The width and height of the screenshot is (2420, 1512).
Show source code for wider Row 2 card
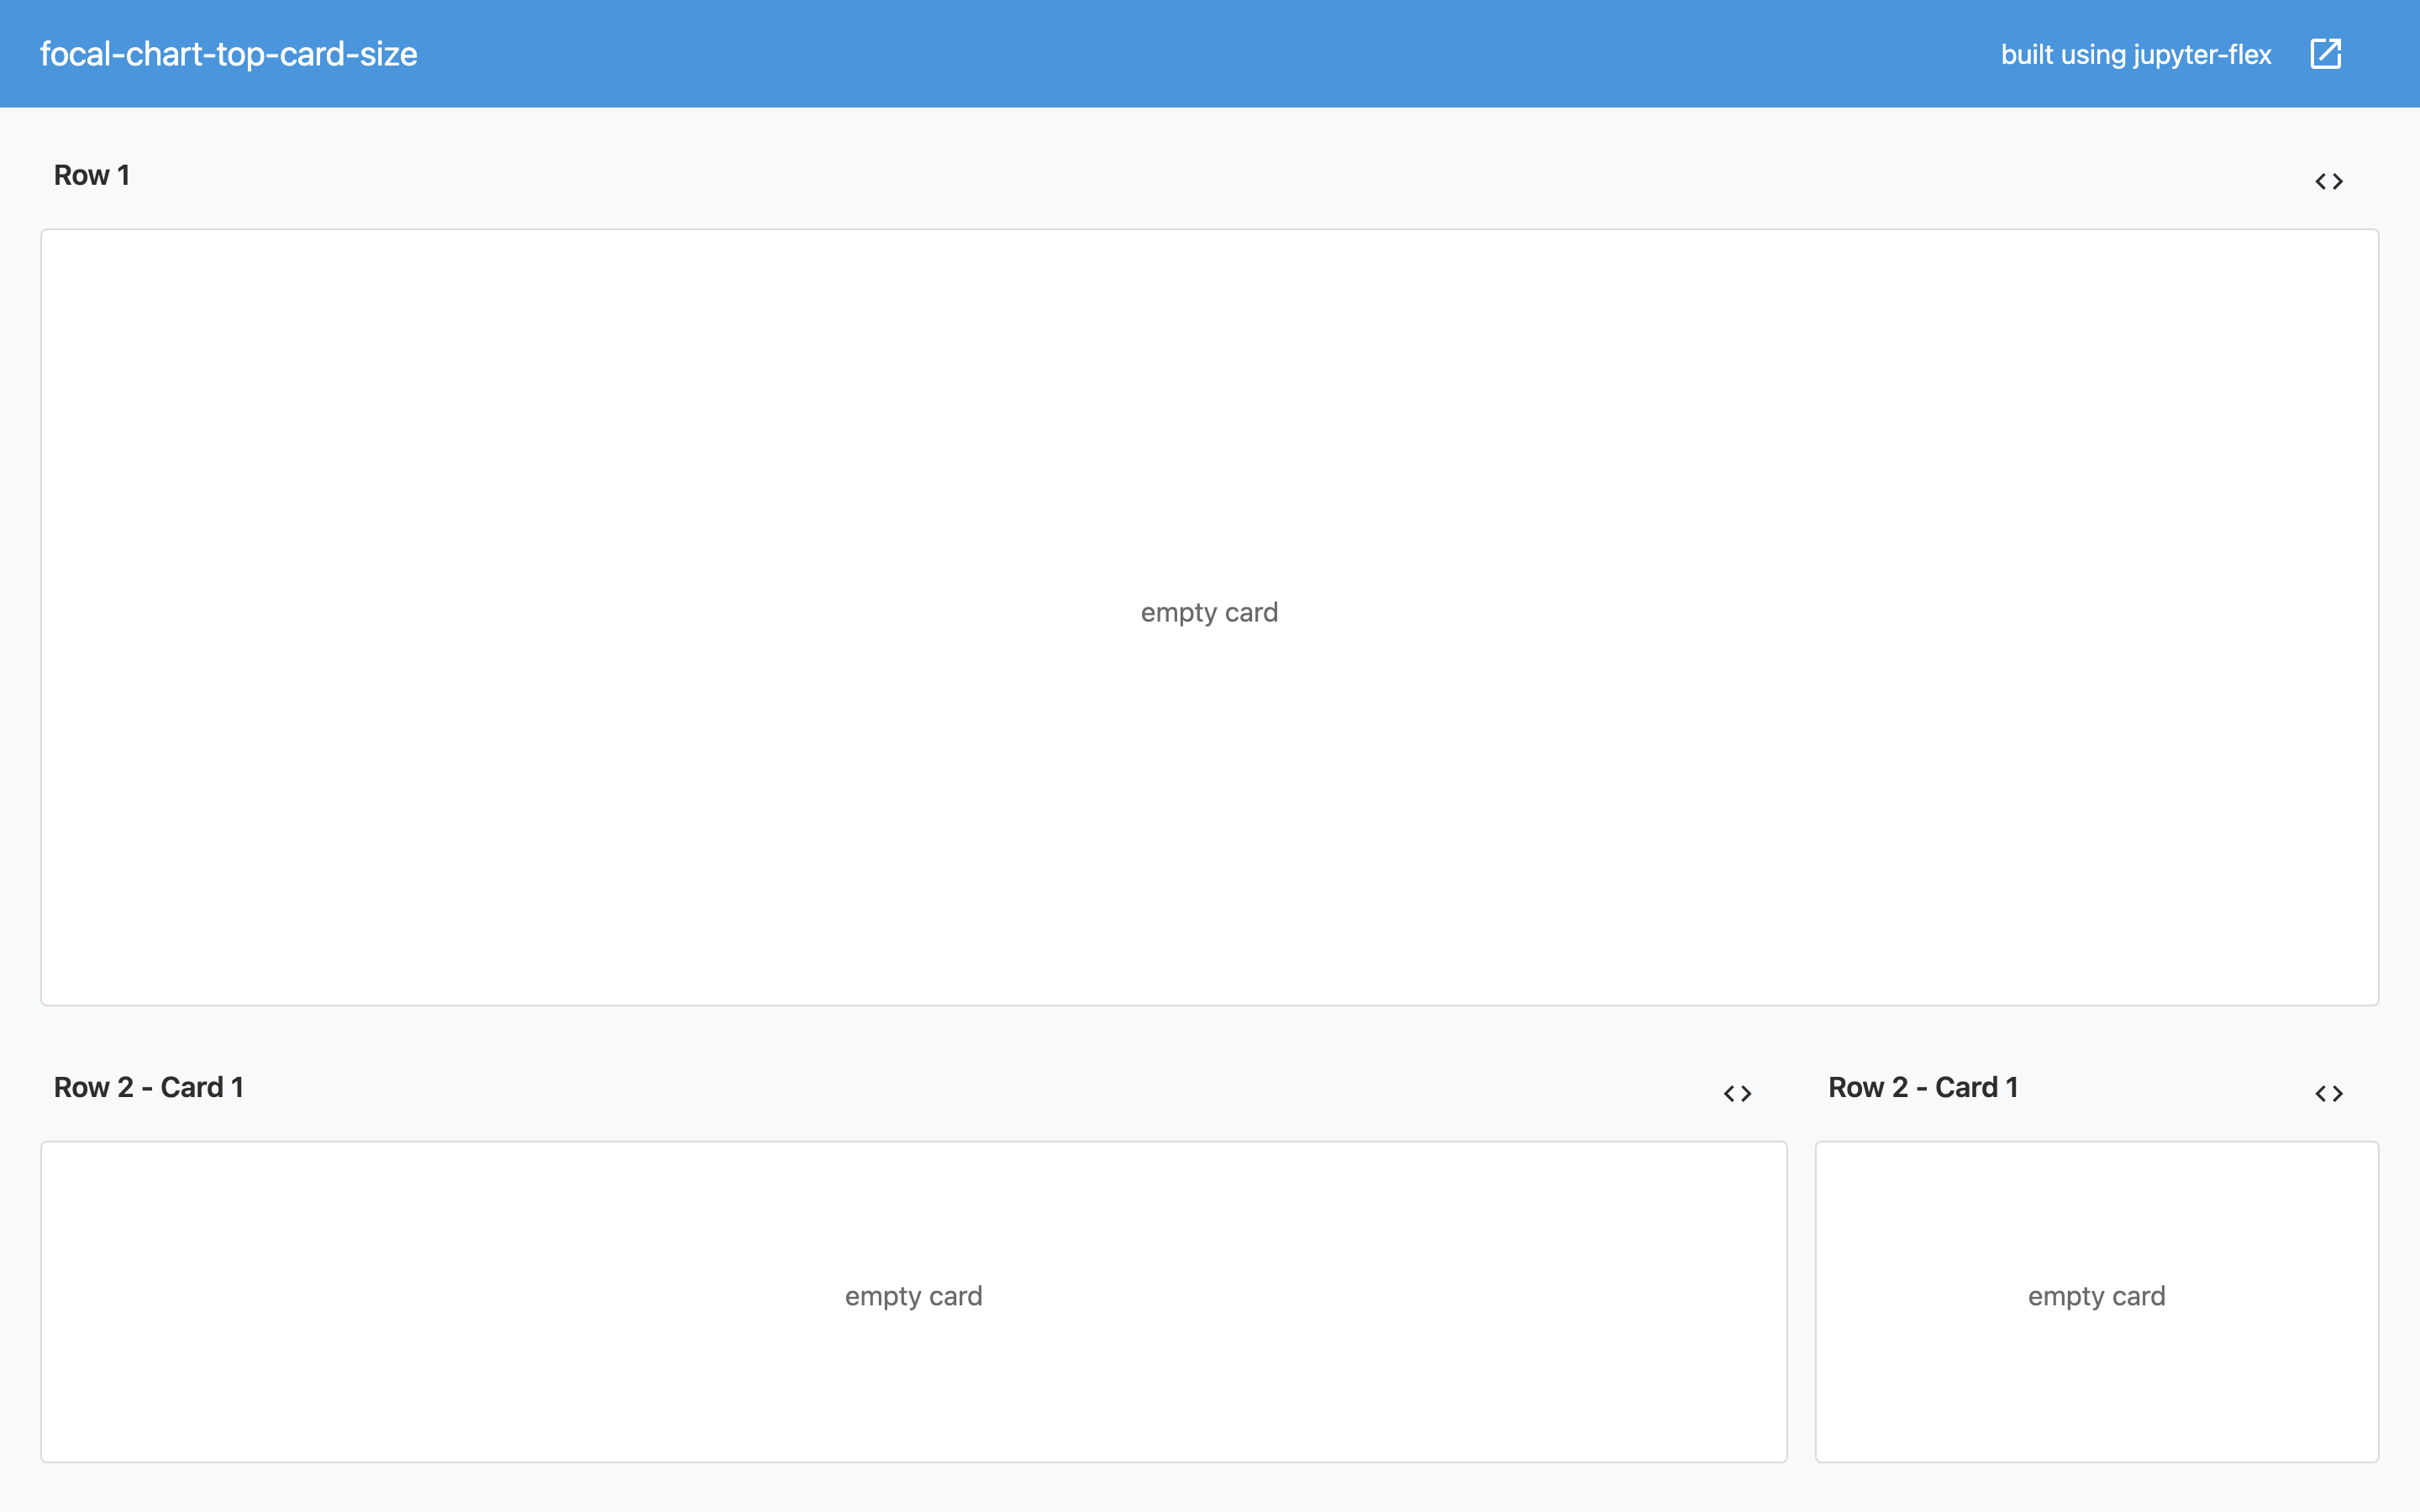click(x=1737, y=1094)
